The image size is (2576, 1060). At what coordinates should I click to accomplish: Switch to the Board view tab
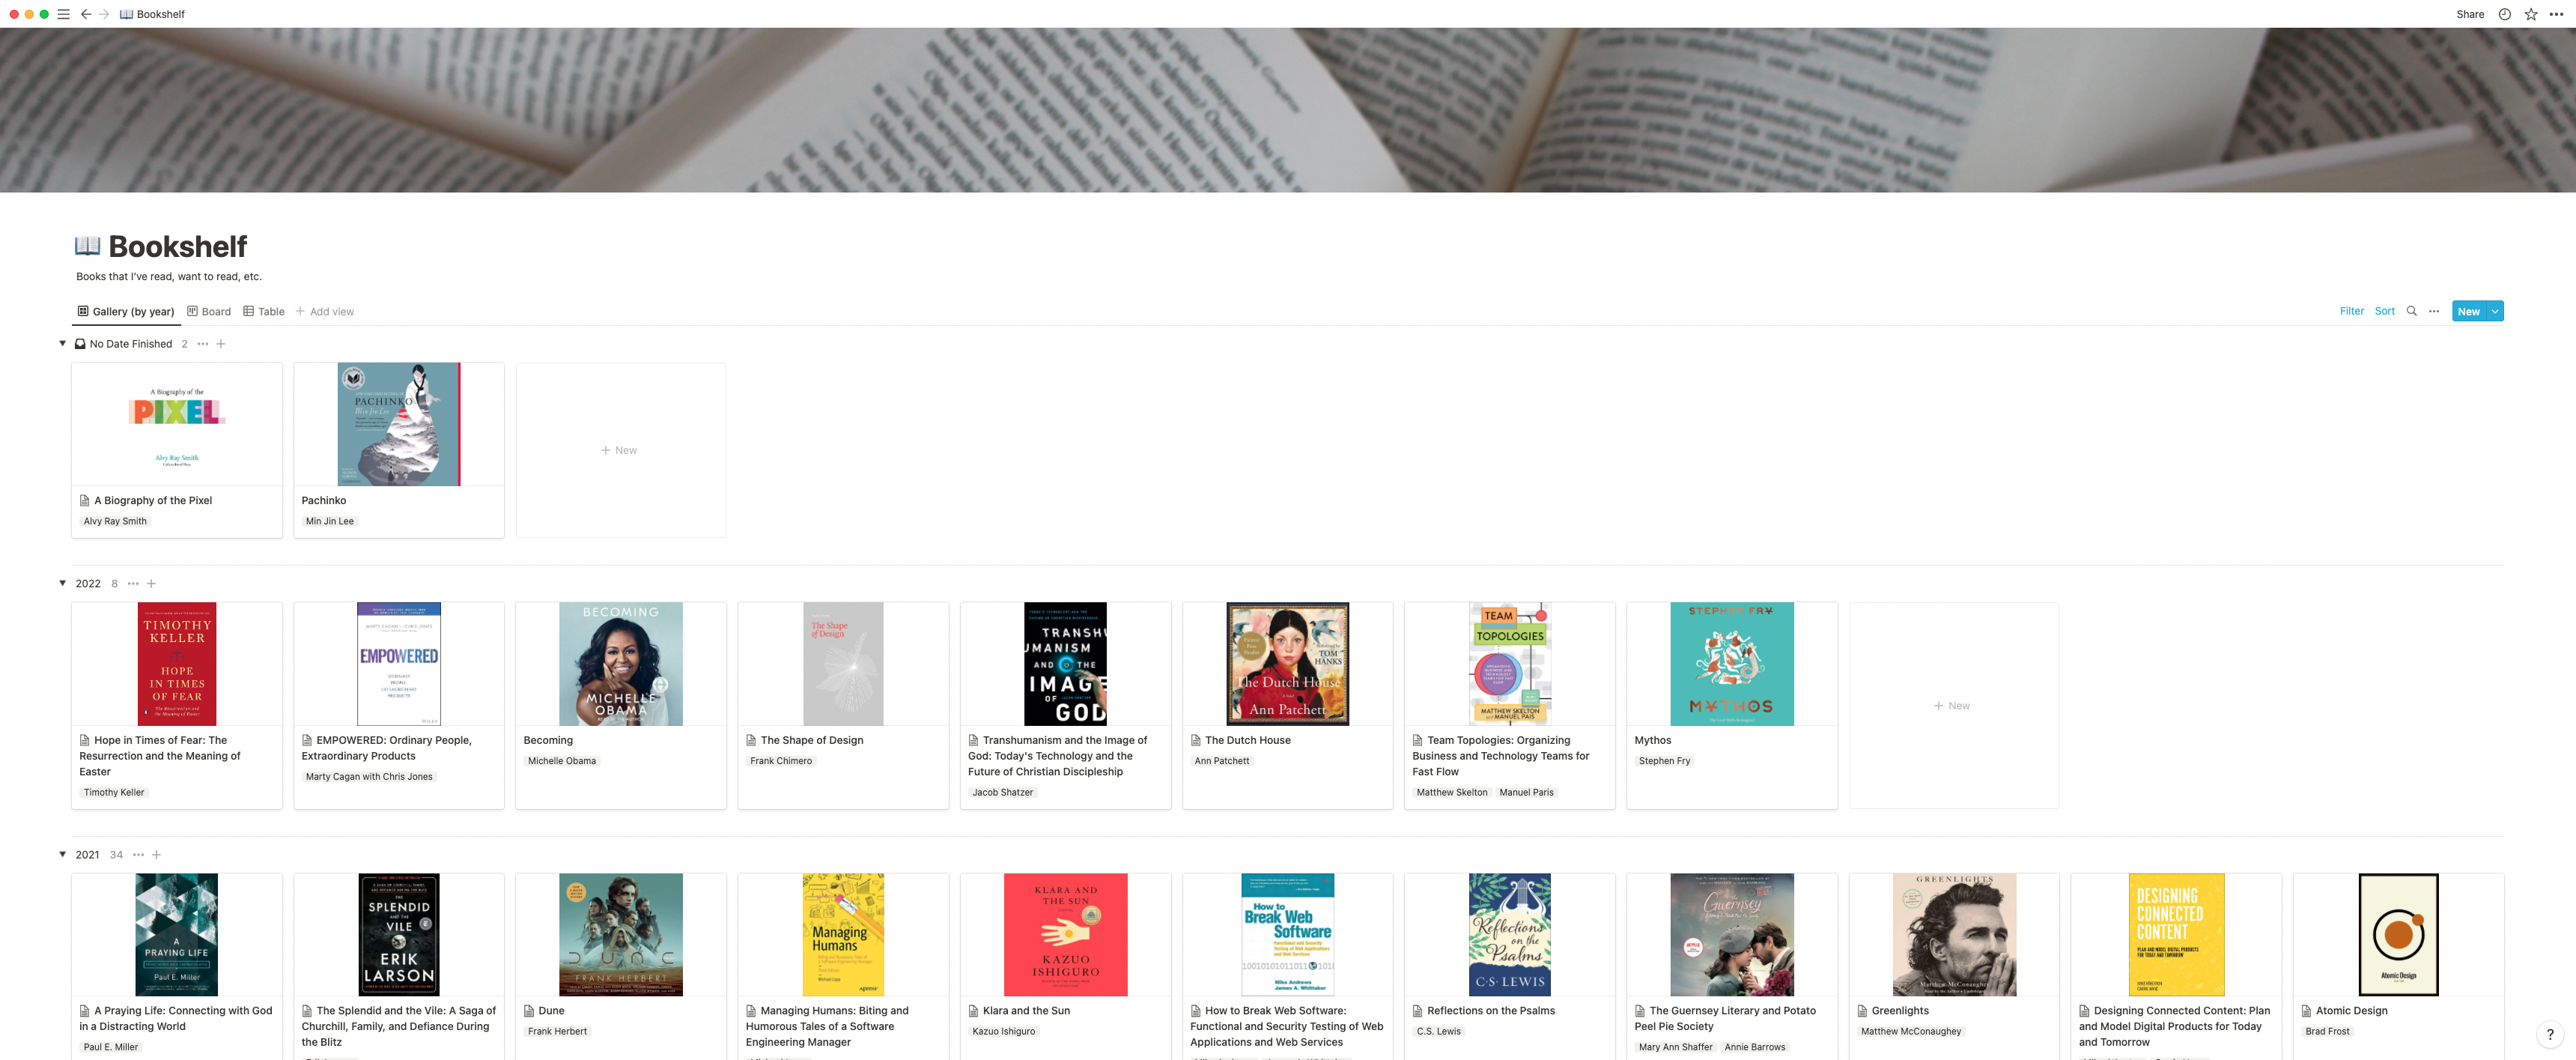coord(208,311)
